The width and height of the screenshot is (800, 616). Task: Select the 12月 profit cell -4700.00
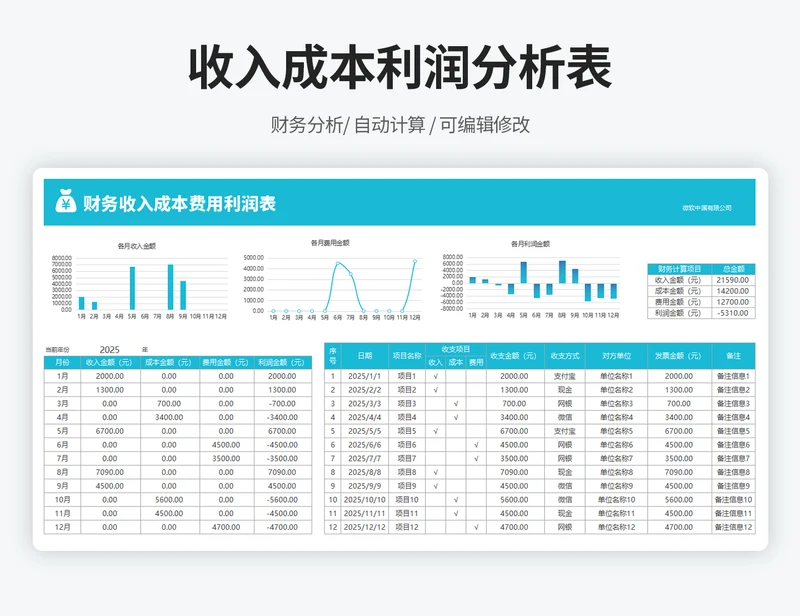pos(282,527)
